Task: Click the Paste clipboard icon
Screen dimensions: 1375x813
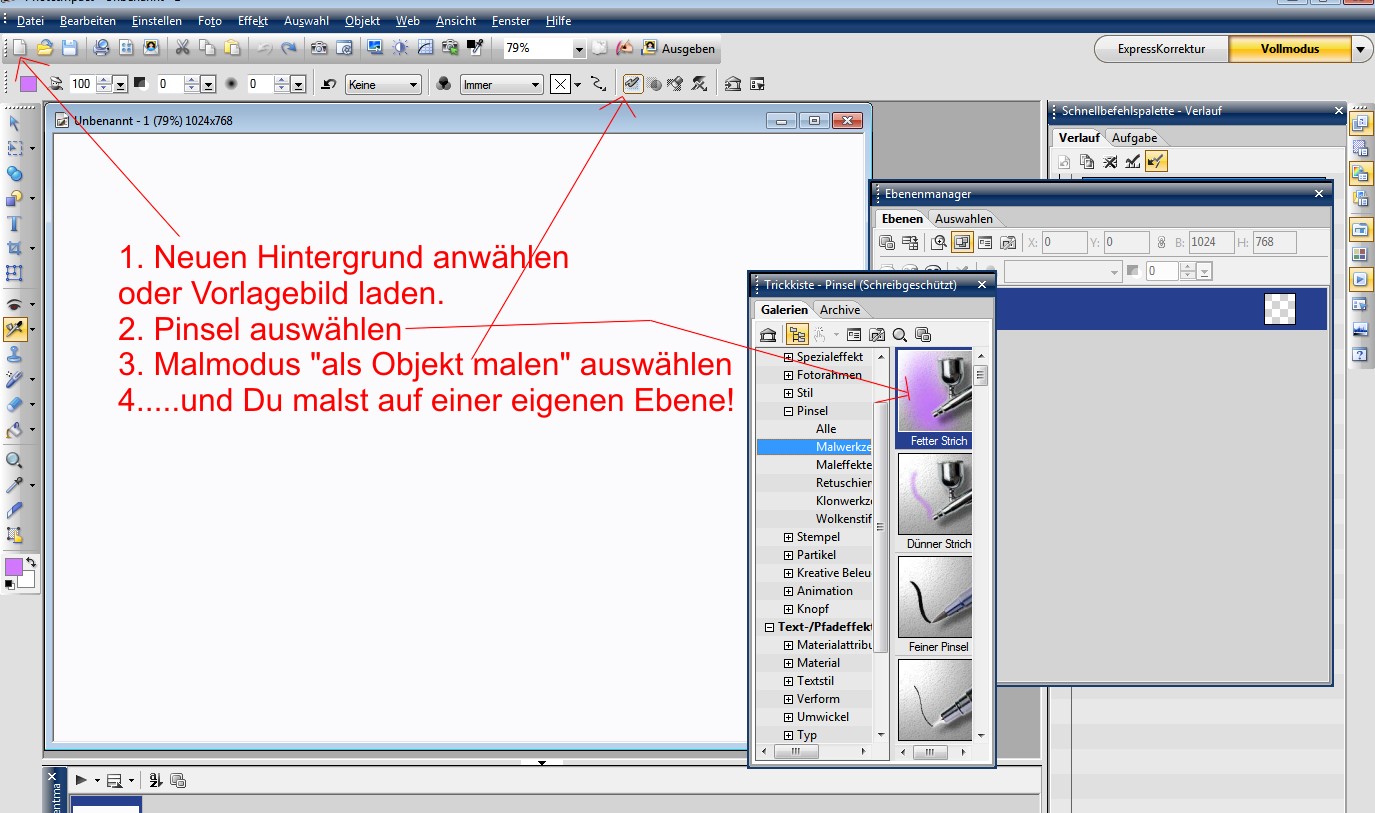Action: [x=232, y=47]
